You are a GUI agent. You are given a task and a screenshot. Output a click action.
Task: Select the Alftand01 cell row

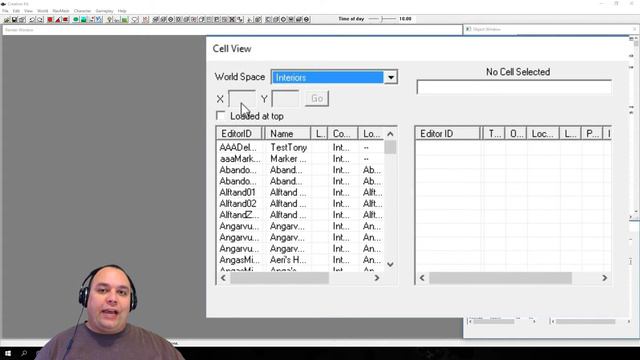(x=300, y=192)
